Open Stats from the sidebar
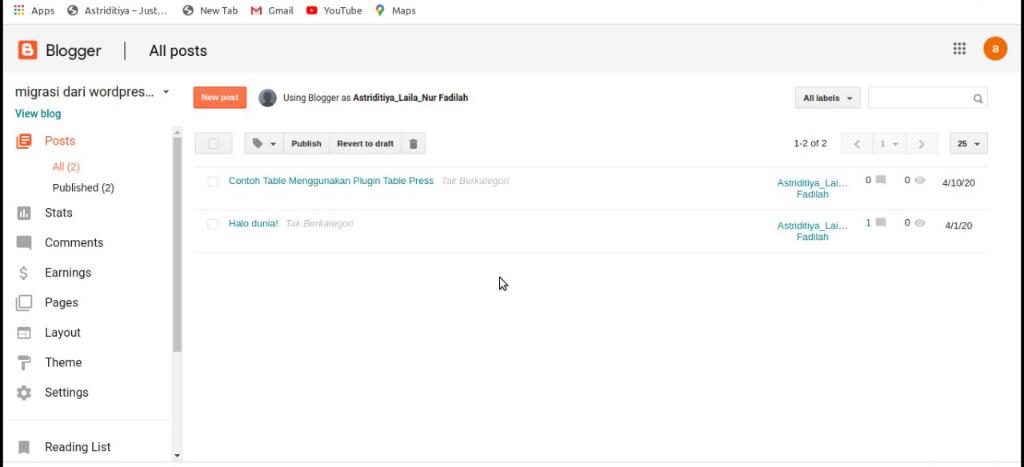The height and width of the screenshot is (467, 1024). (58, 213)
